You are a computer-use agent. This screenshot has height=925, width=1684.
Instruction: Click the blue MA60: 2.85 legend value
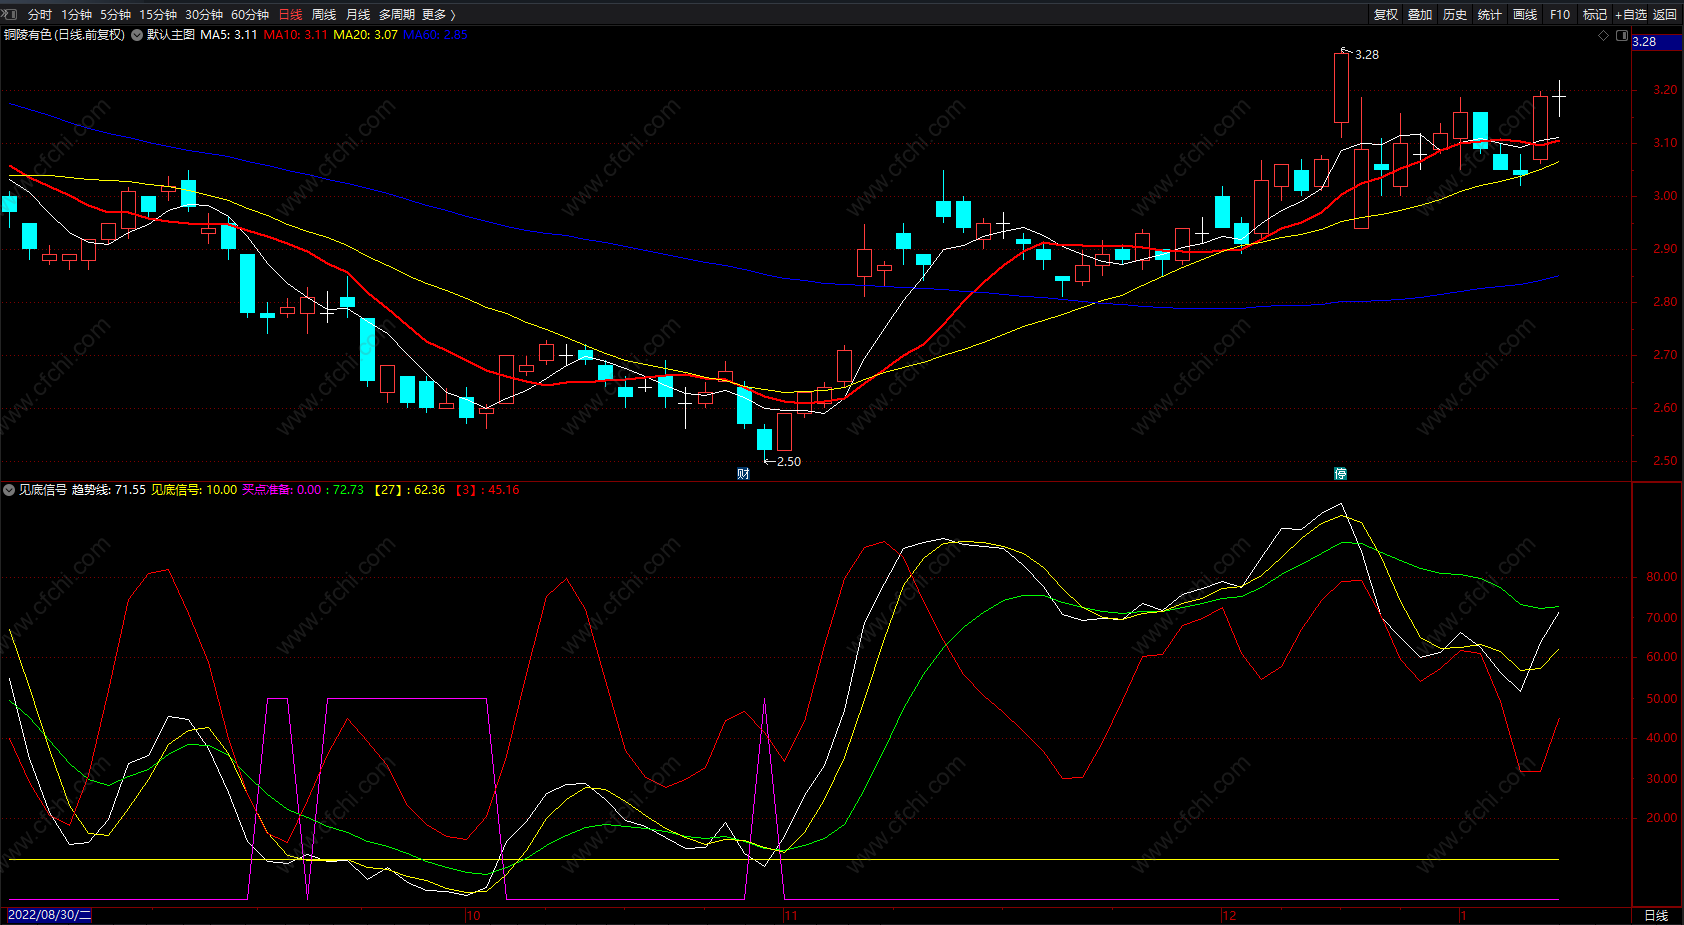435,35
